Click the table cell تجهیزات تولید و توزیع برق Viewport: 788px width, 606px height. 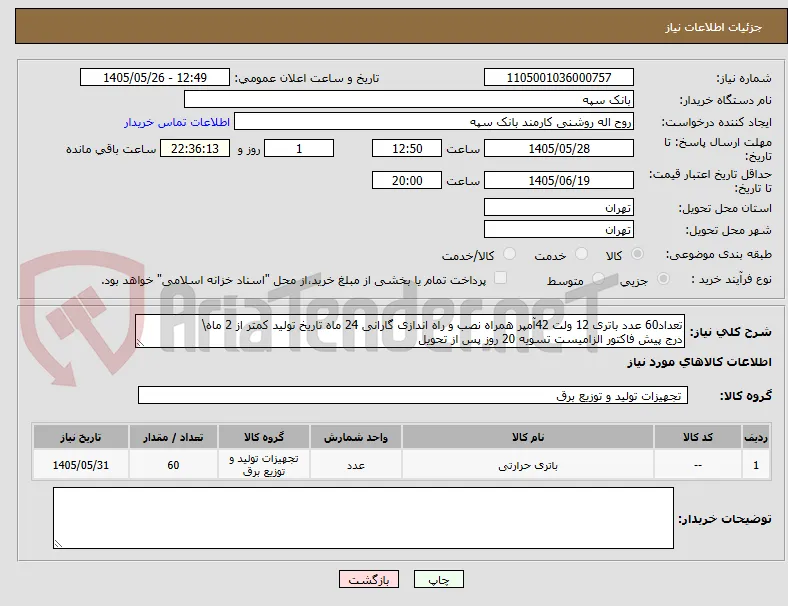pyautogui.click(x=264, y=465)
